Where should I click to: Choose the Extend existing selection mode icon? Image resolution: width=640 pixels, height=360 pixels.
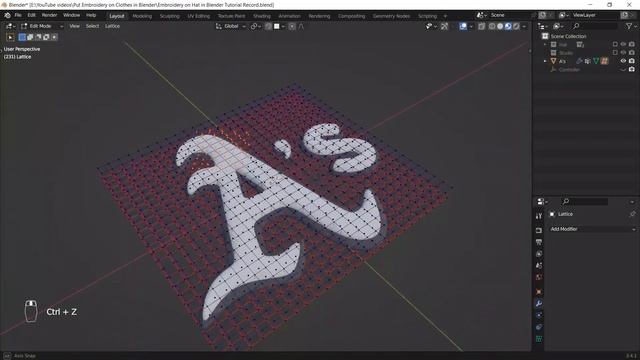point(30,37)
